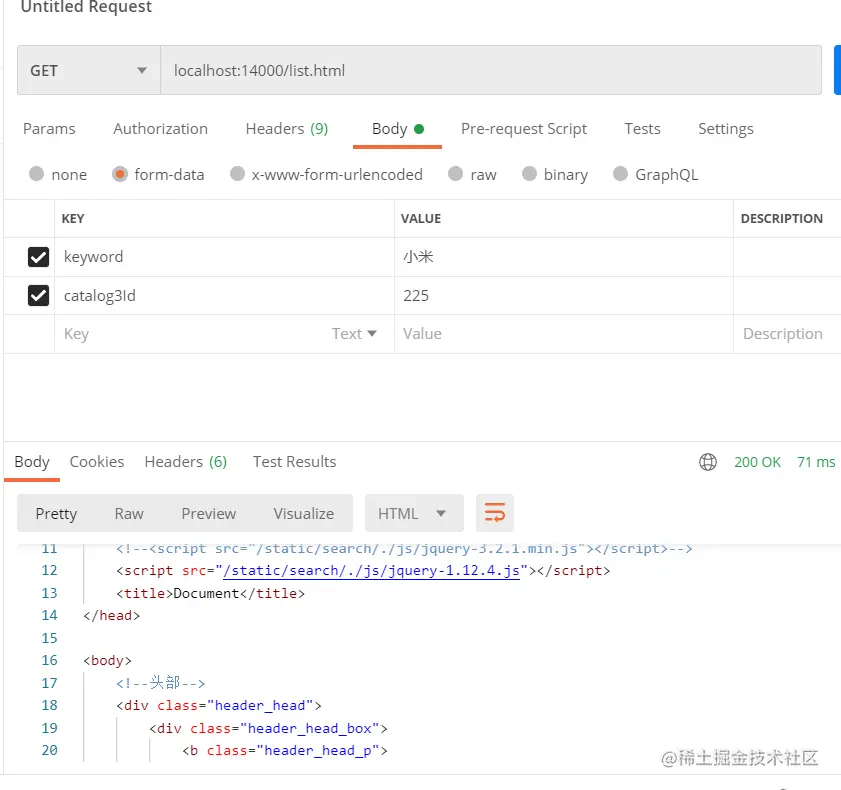Select the binary body option

(529, 174)
